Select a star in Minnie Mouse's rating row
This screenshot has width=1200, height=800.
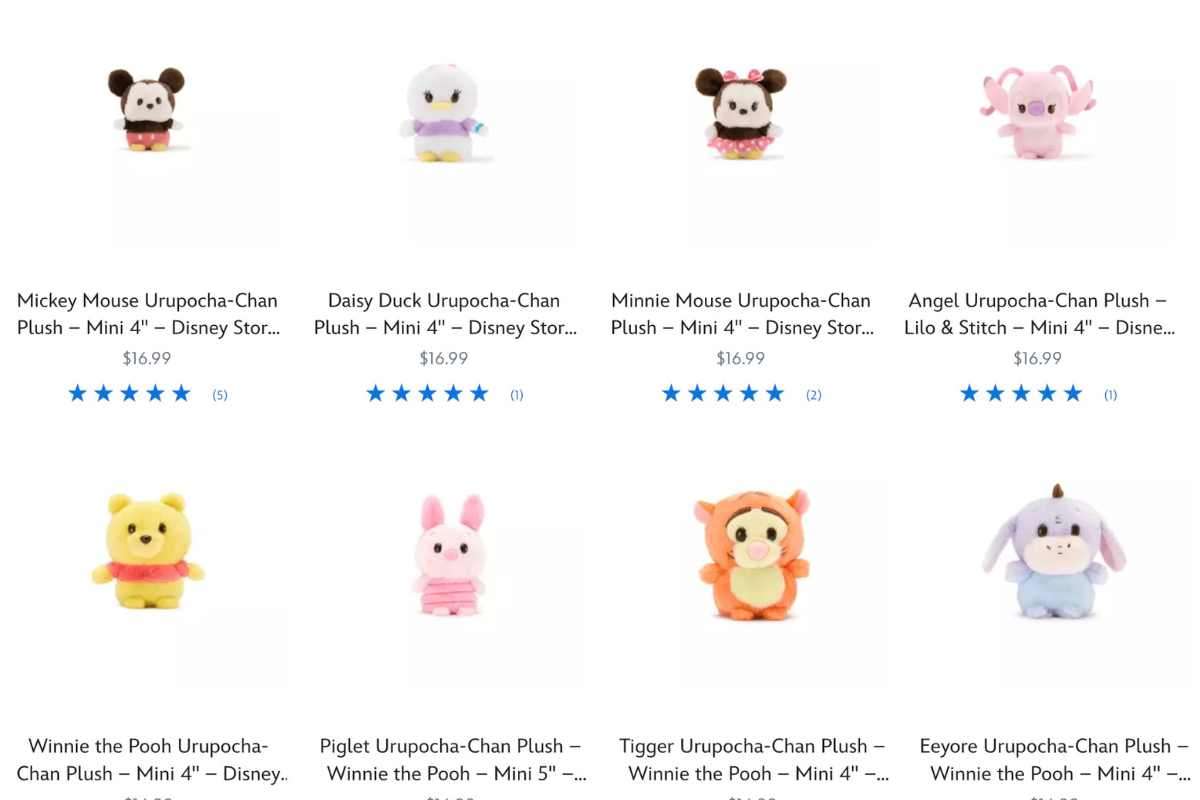coord(722,393)
